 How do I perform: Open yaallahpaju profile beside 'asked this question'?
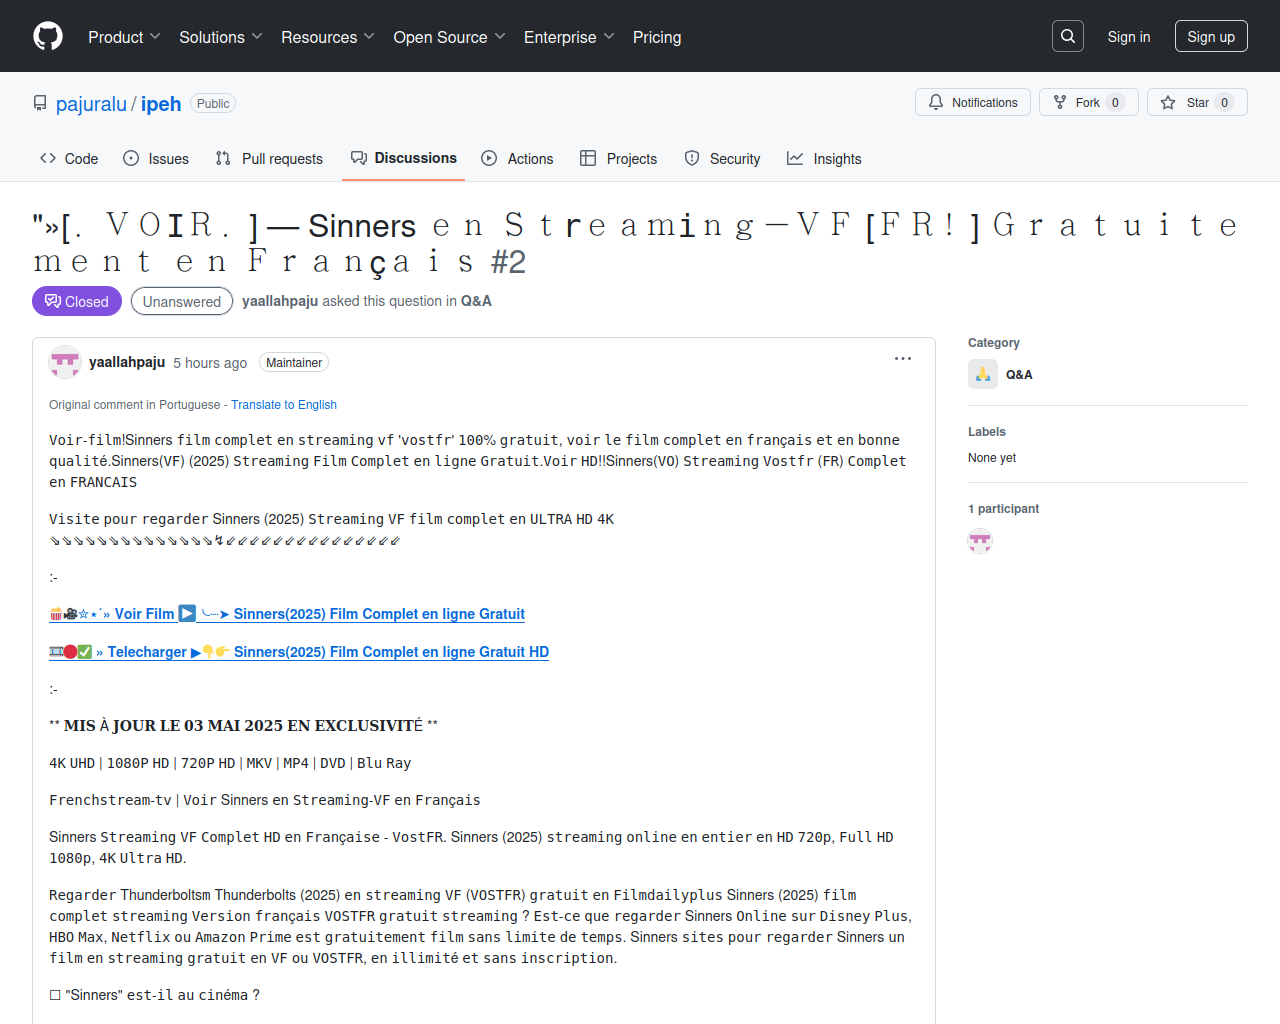pyautogui.click(x=280, y=301)
